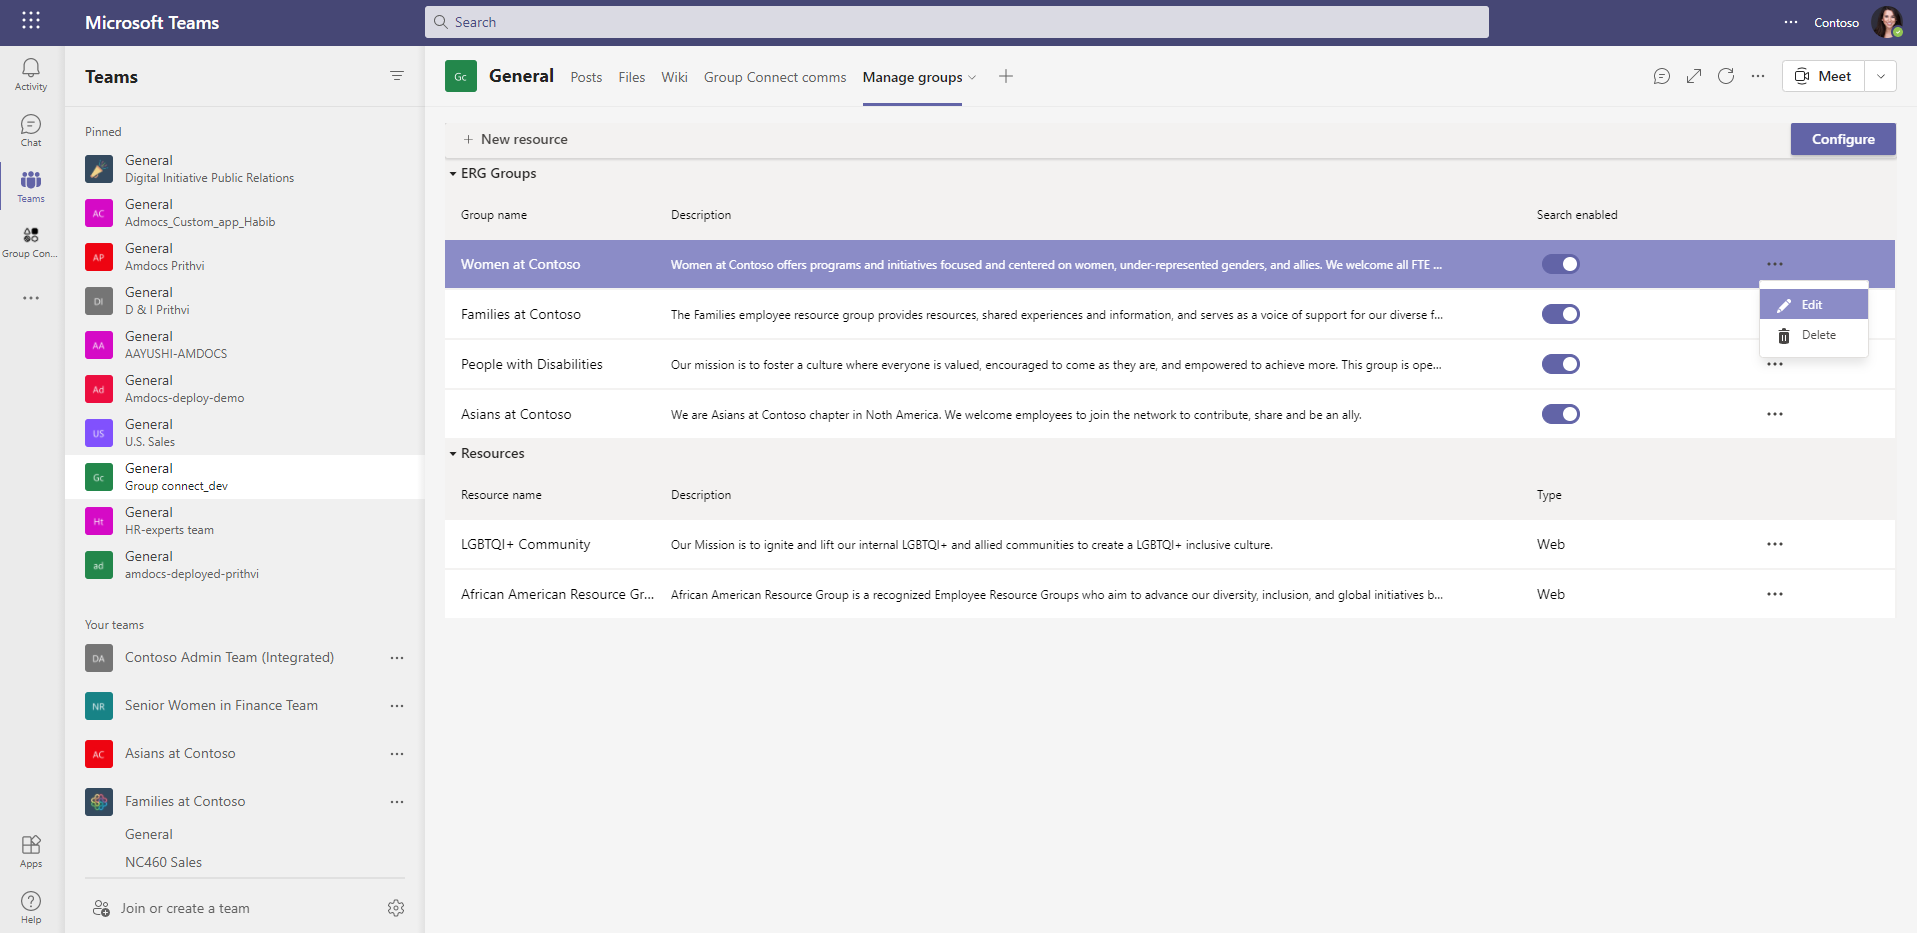Switch to Group Connect comms tab
The height and width of the screenshot is (933, 1923).
775,77
